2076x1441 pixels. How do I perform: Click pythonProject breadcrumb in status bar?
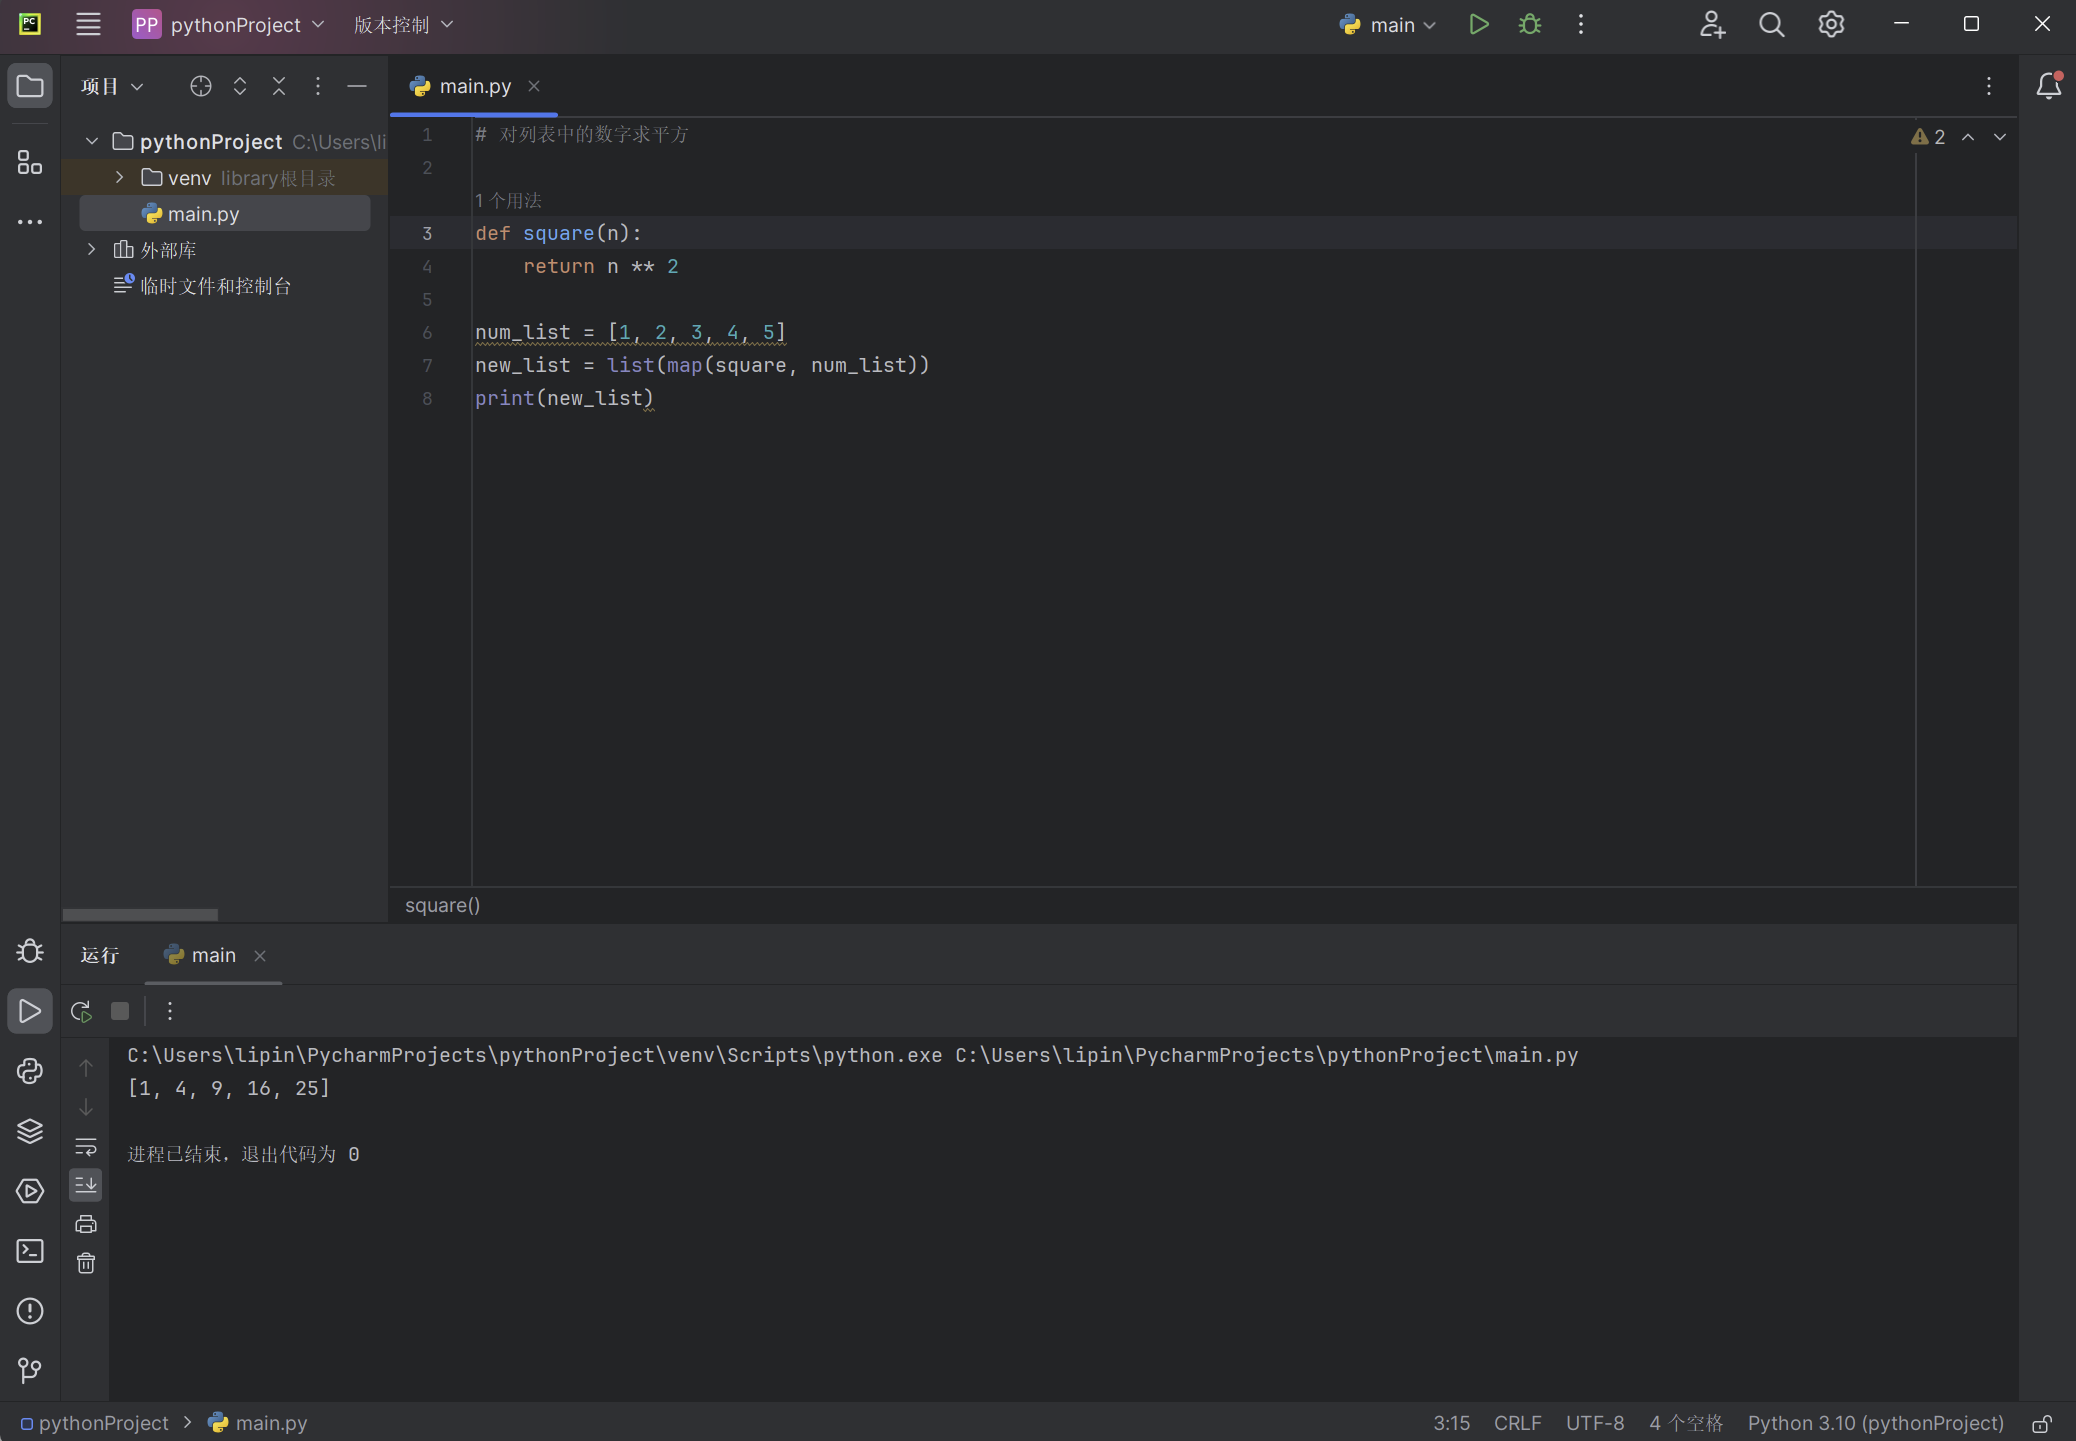[95, 1423]
